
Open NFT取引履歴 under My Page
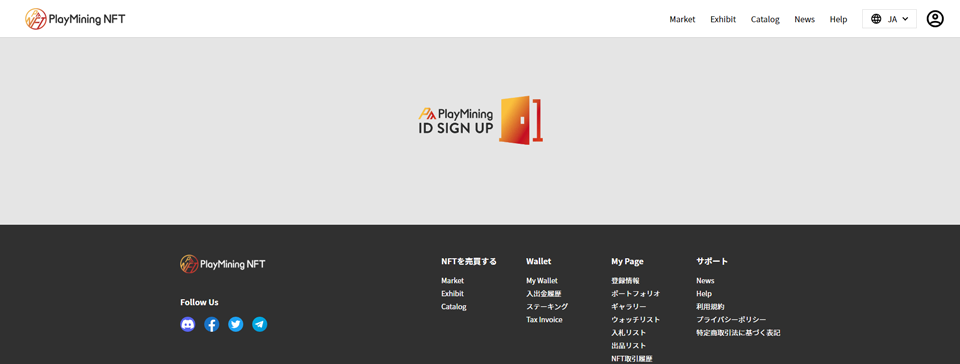[632, 358]
